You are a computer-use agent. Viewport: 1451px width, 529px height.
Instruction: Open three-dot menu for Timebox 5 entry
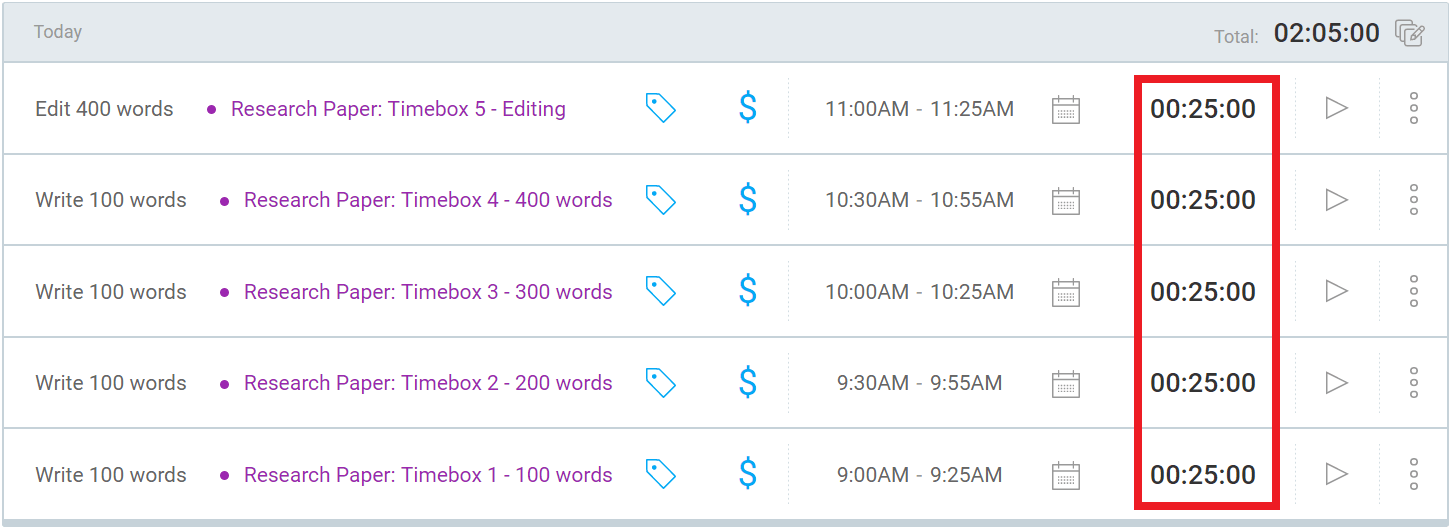(x=1413, y=108)
